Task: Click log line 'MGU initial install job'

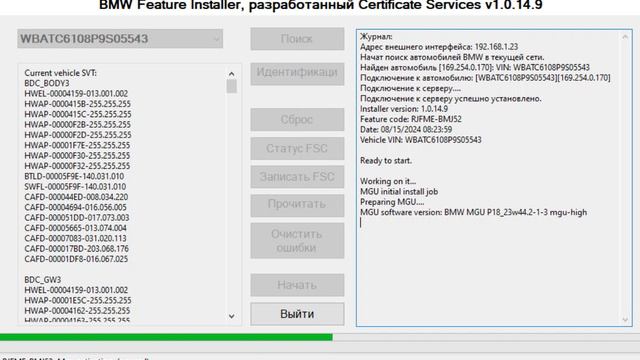Action: pyautogui.click(x=399, y=191)
